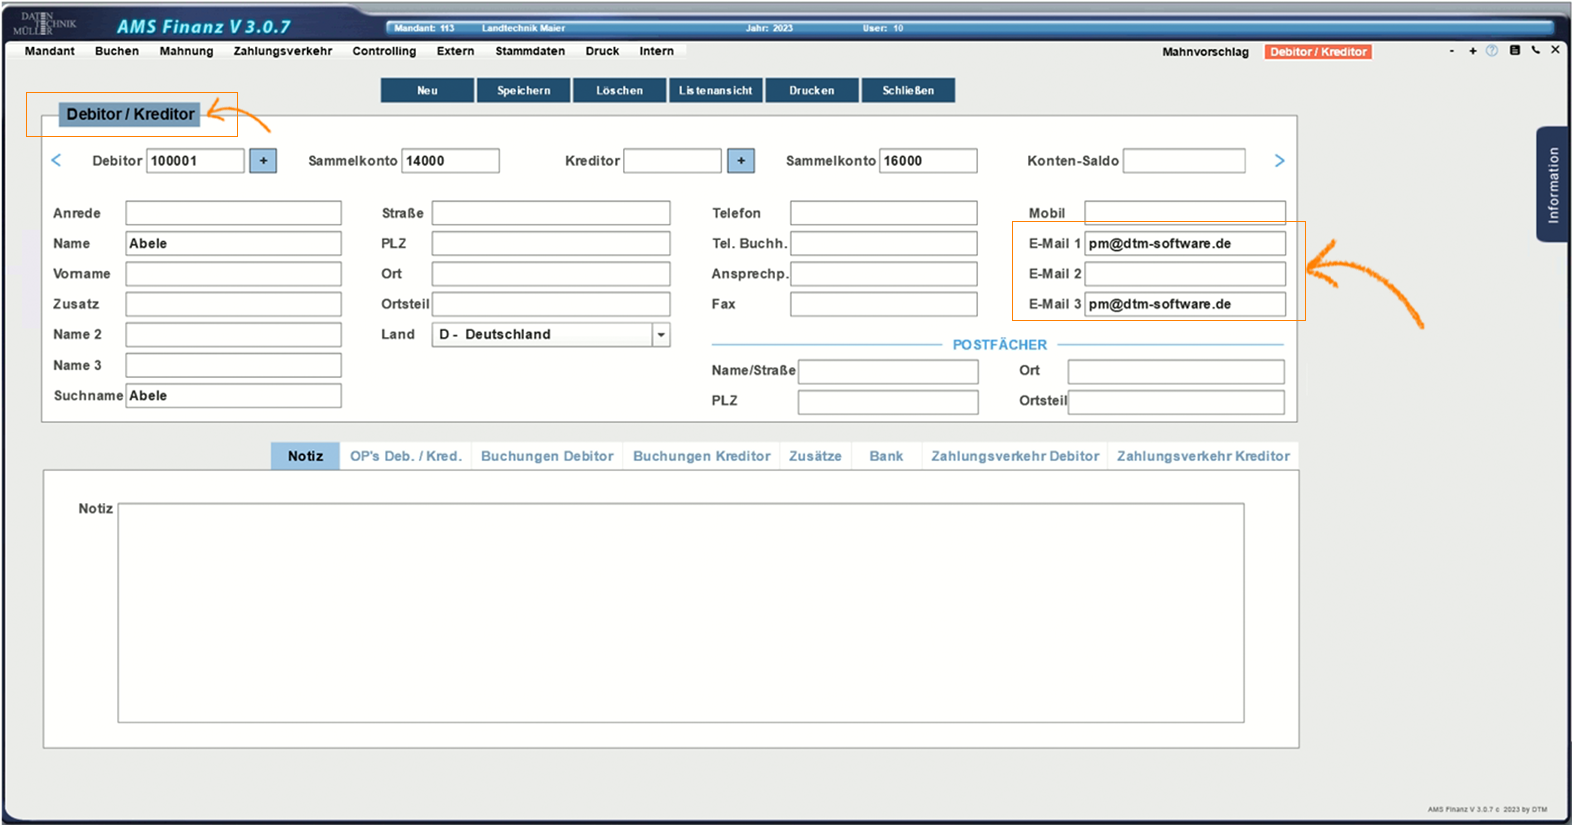Open the help question mark icon

1492,51
